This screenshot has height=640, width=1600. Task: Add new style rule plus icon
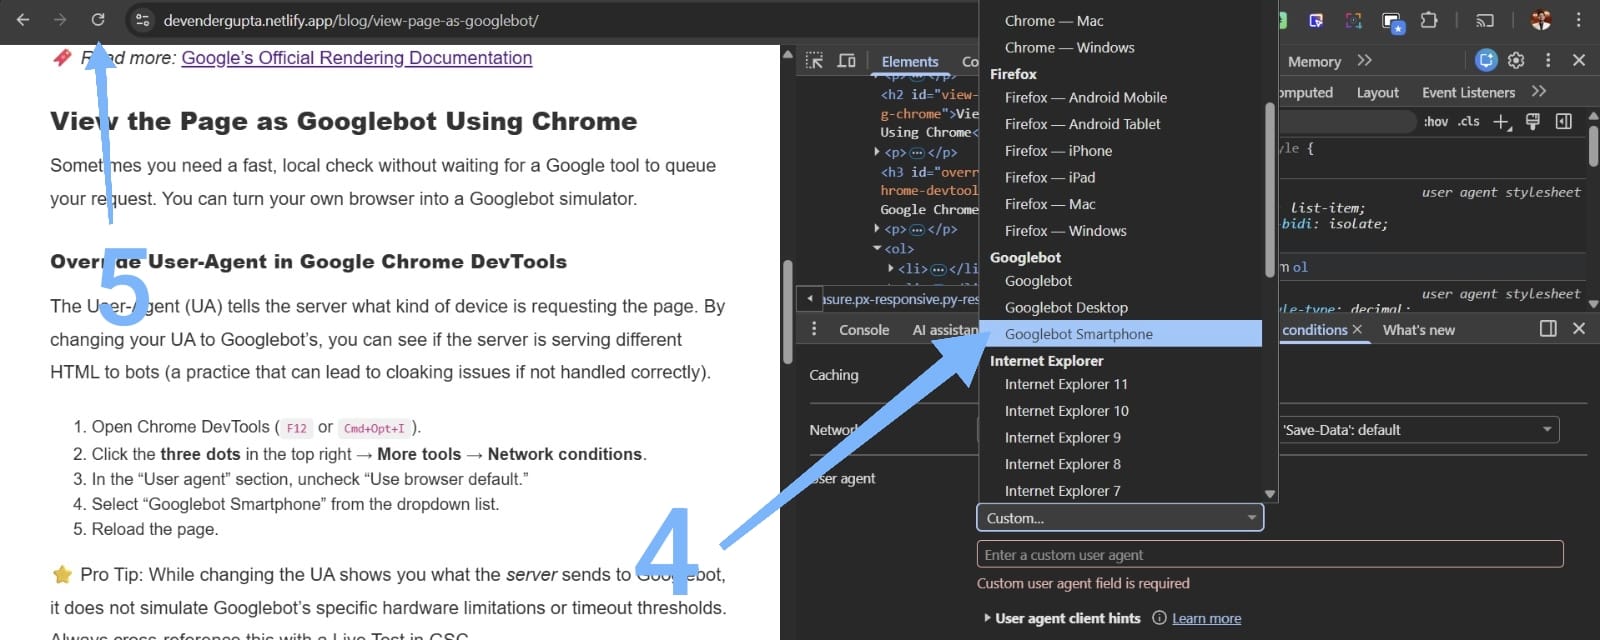click(1501, 122)
